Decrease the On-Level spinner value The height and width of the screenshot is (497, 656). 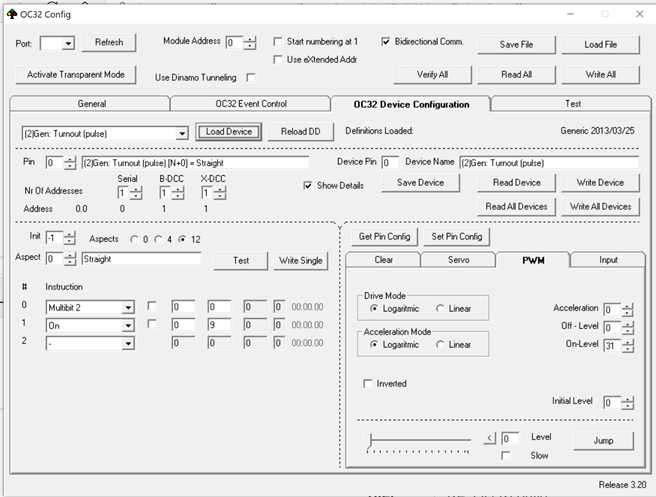(x=627, y=351)
